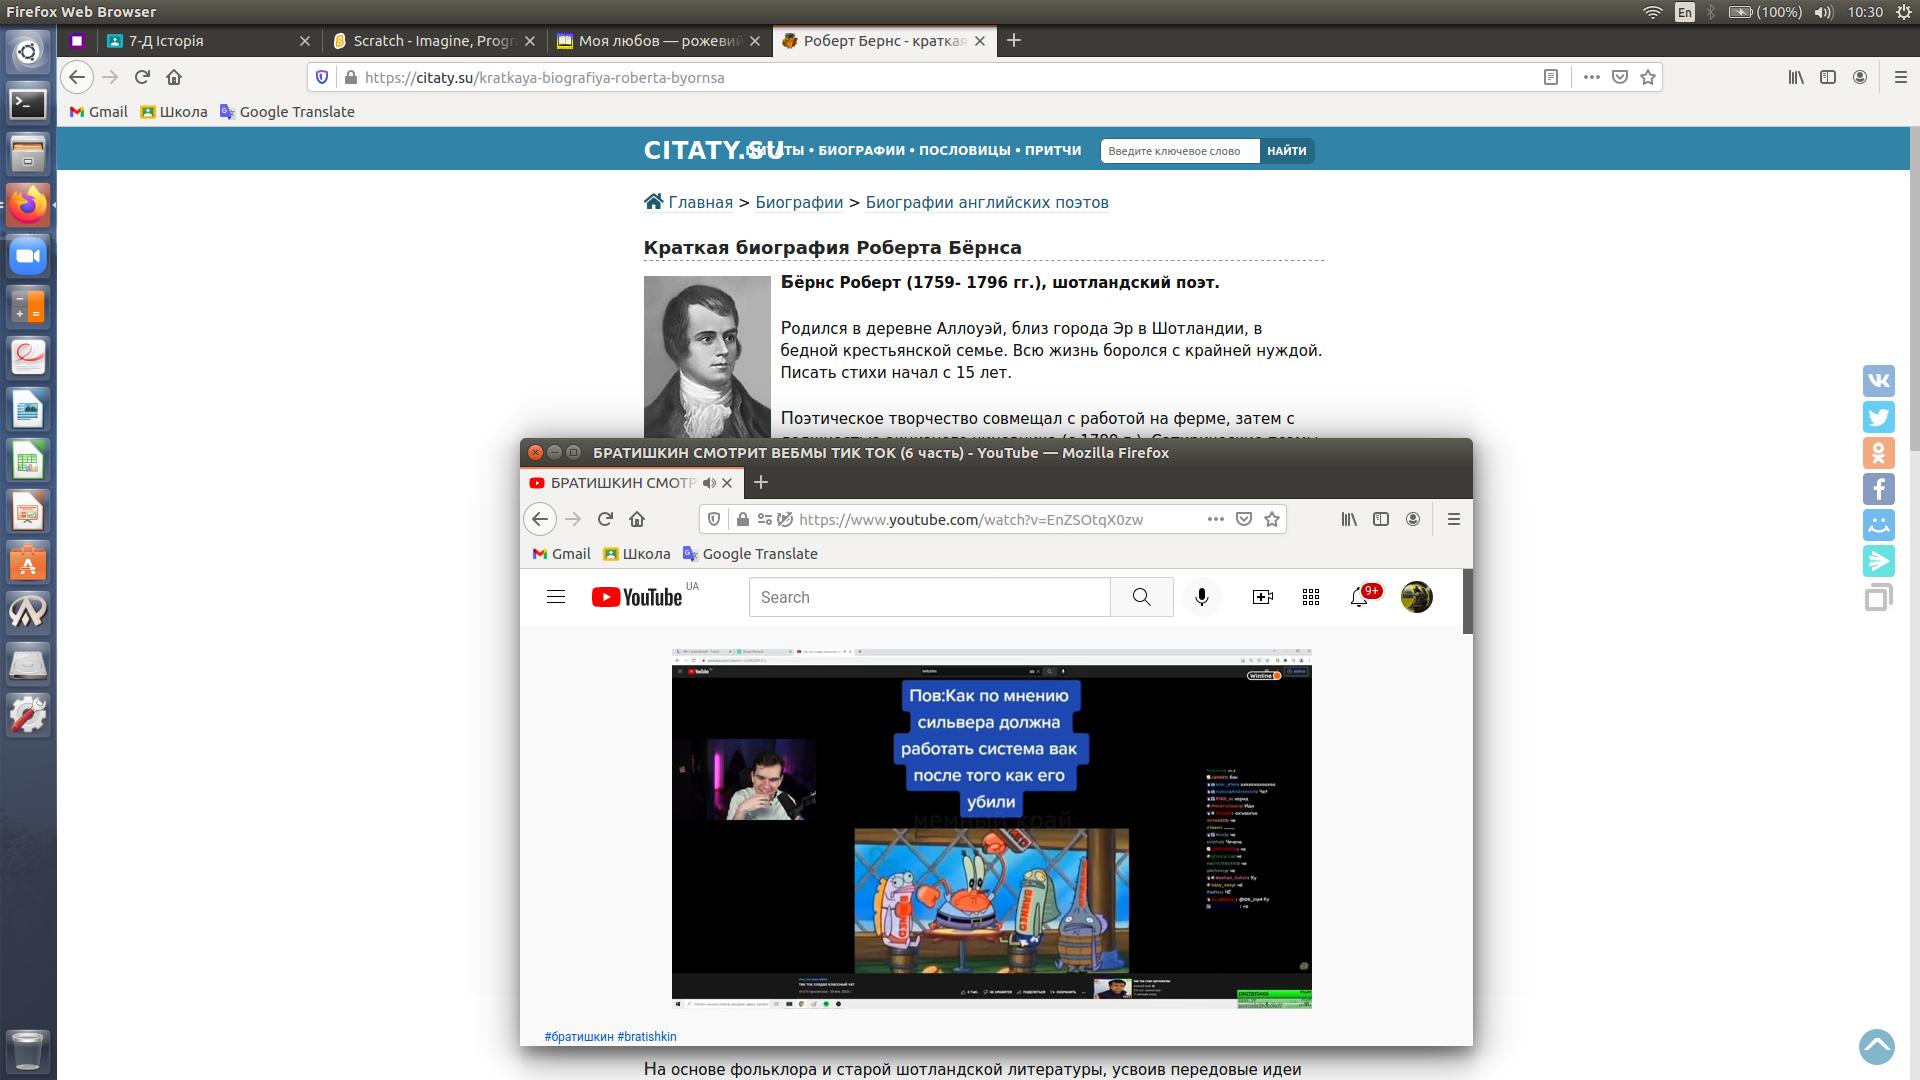Open YouTube hamburger guide menu
This screenshot has height=1080, width=1920.
point(556,597)
